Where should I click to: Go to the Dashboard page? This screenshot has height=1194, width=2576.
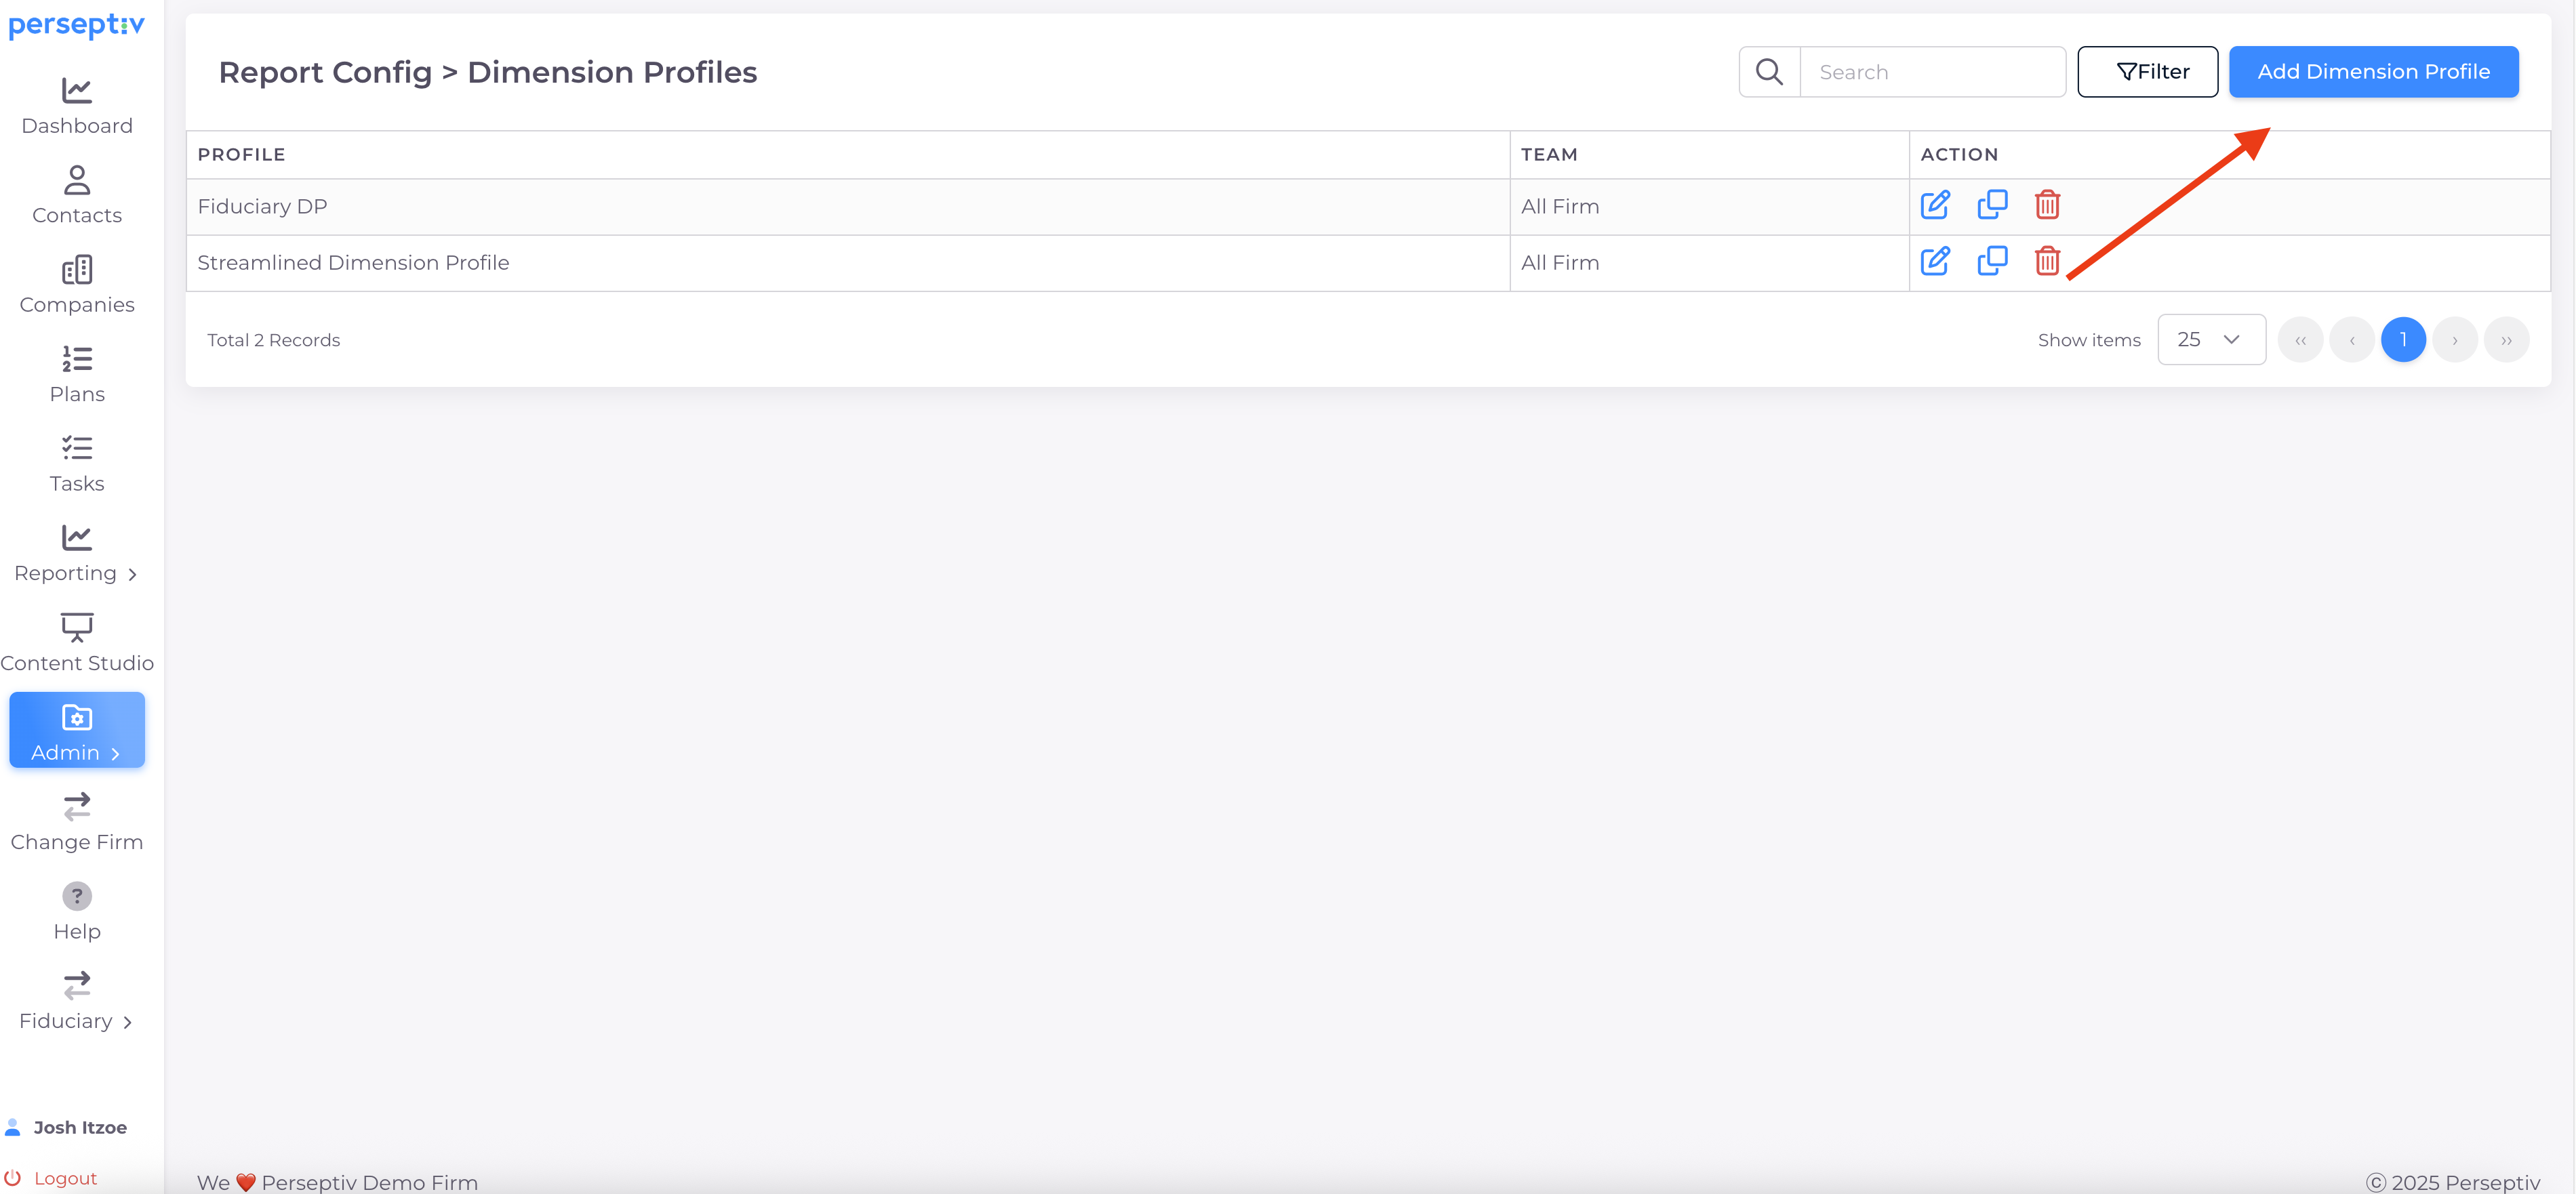[x=77, y=106]
